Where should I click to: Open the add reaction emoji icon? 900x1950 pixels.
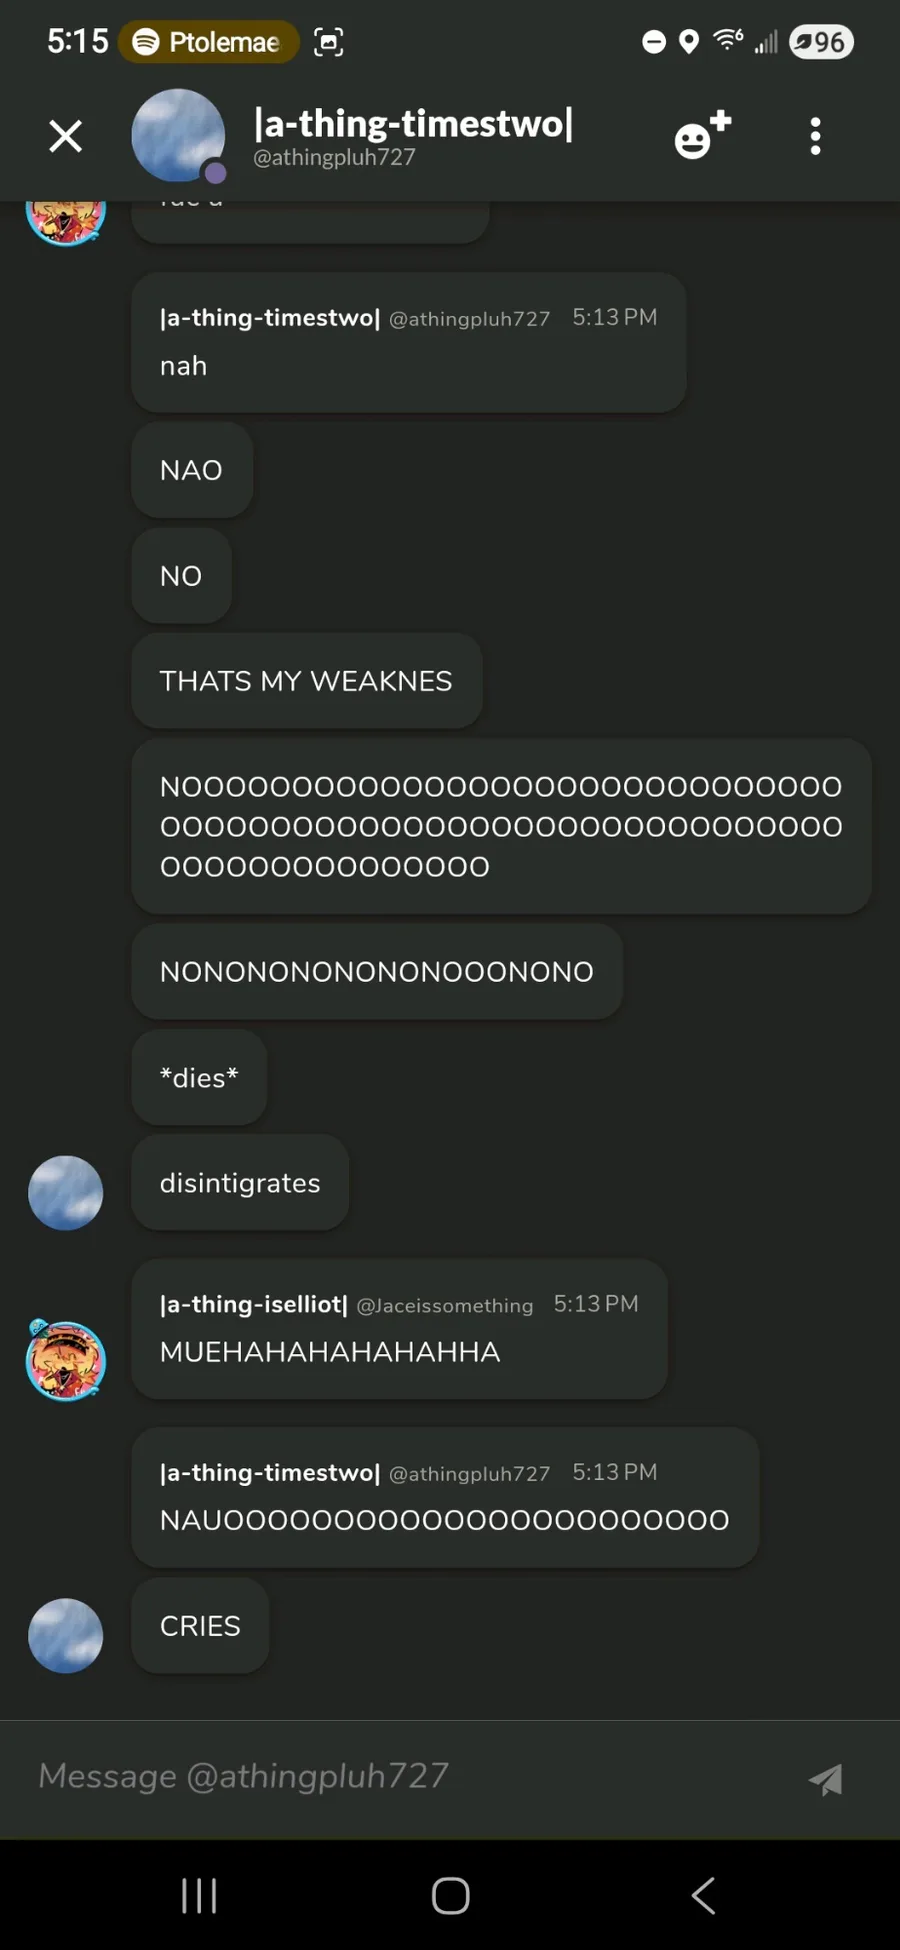click(703, 135)
